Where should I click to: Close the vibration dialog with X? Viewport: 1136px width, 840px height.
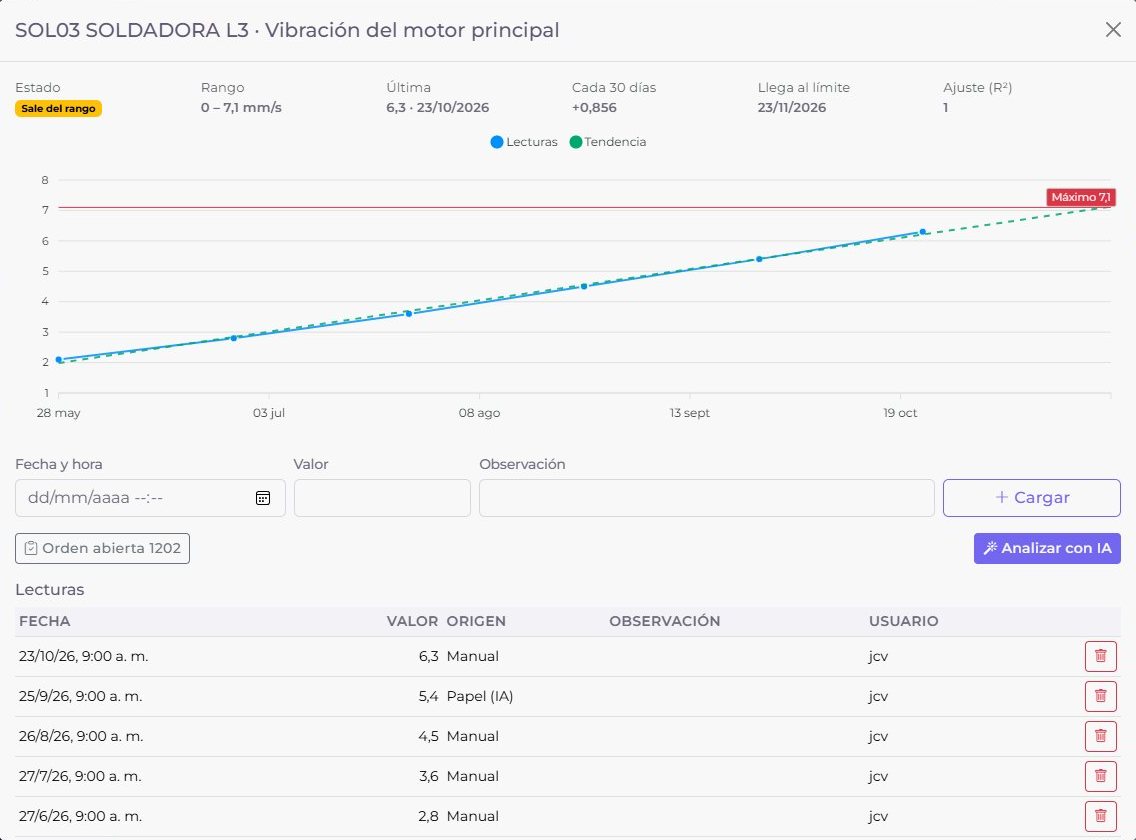[1113, 30]
